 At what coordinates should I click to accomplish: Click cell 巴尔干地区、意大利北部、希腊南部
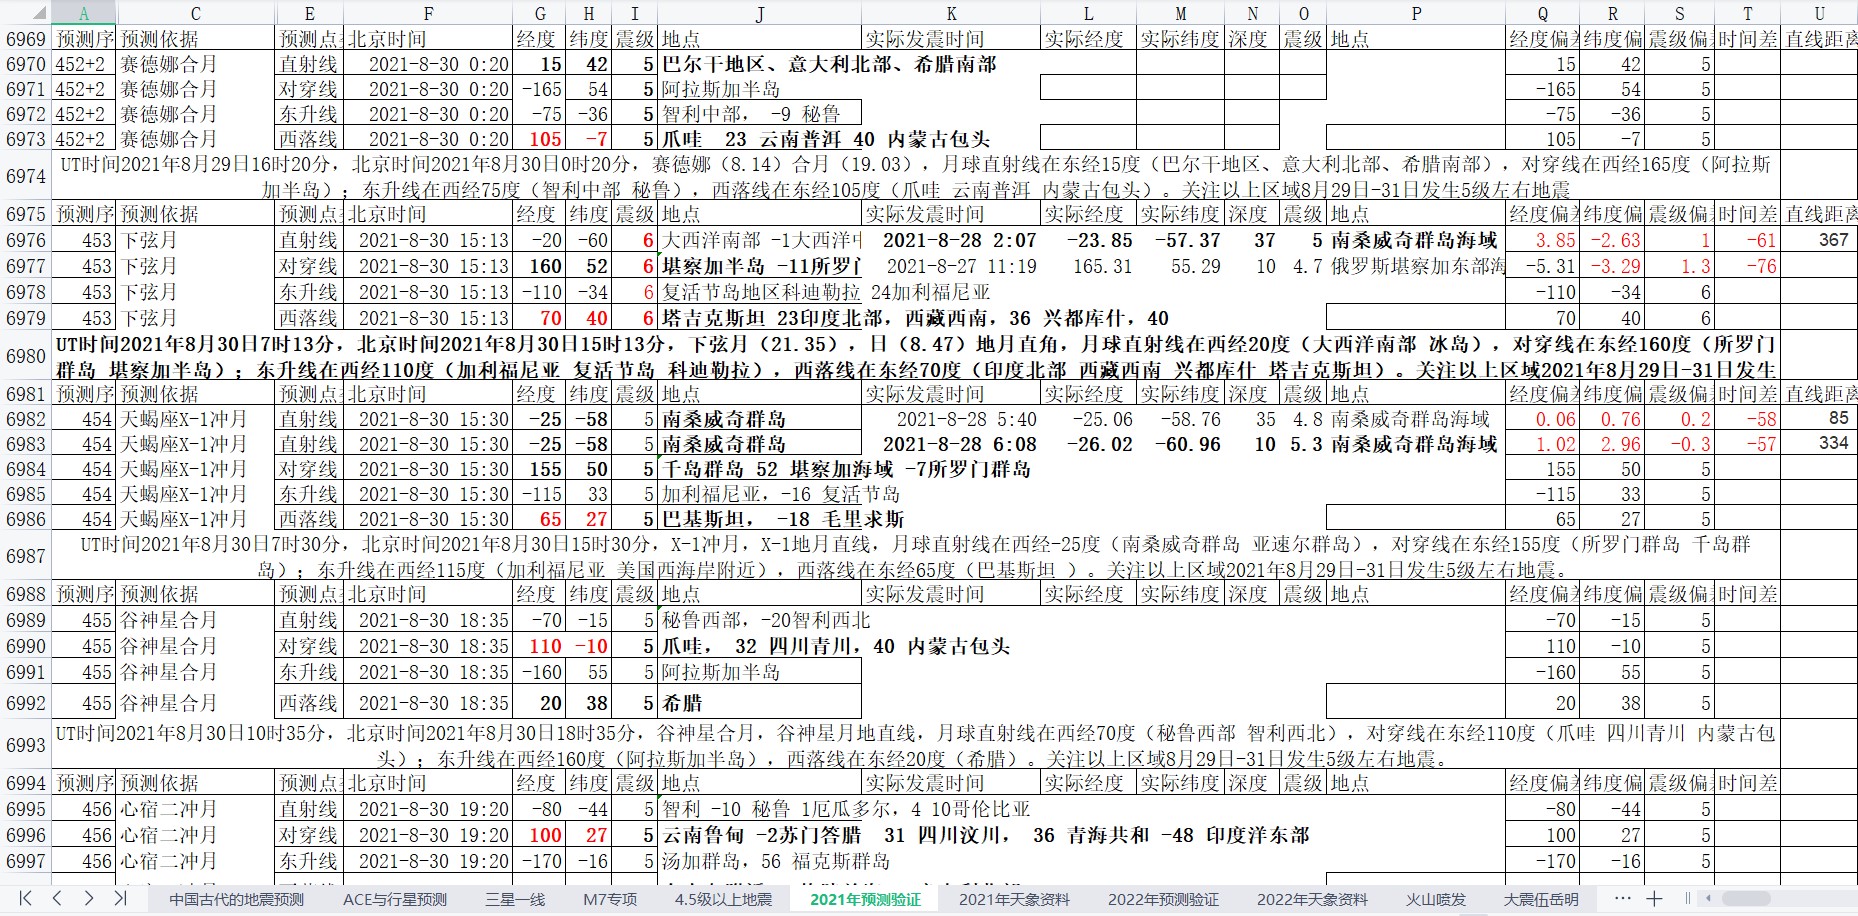pyautogui.click(x=830, y=64)
